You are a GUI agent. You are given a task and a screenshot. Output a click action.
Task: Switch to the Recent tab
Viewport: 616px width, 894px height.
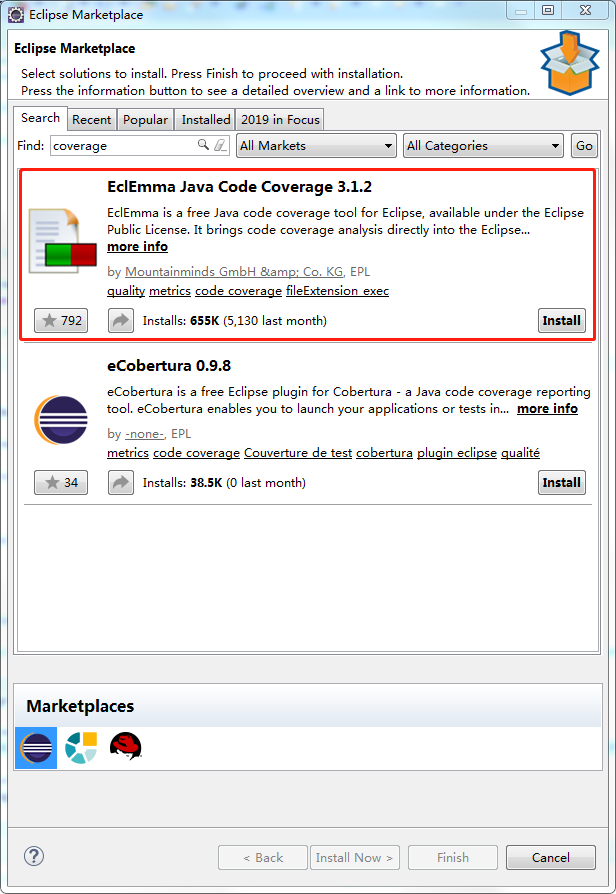point(92,120)
